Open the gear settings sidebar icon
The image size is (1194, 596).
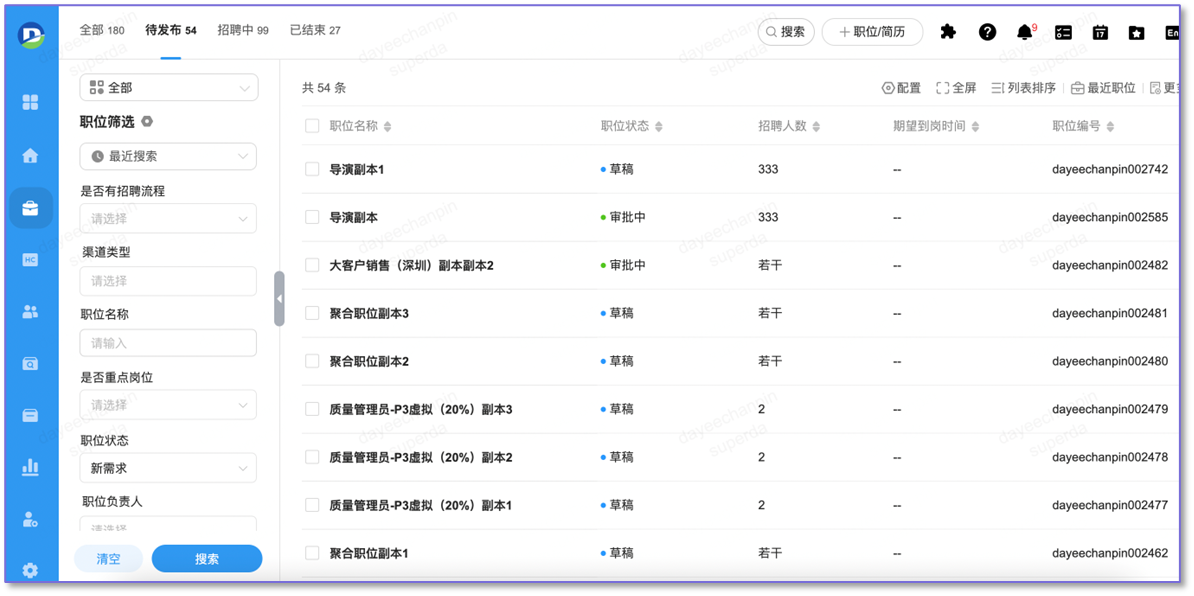(x=30, y=569)
